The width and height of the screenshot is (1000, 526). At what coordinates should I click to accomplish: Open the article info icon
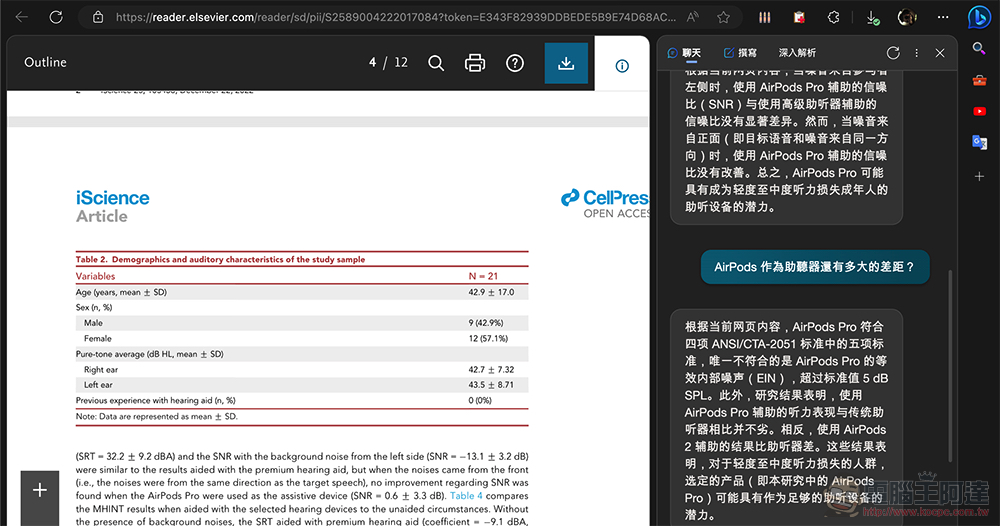coord(622,66)
